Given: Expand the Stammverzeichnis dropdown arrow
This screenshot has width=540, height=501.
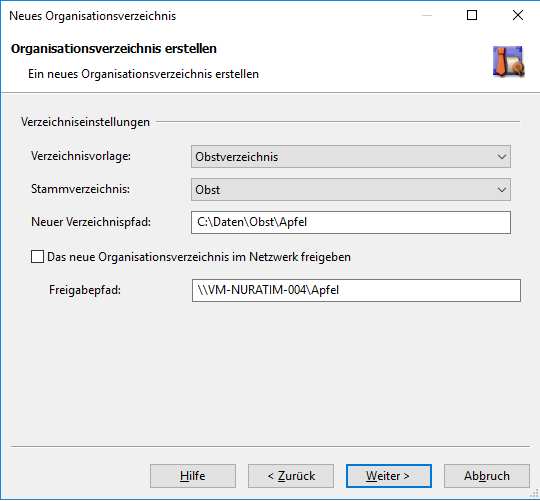Looking at the screenshot, I should 502,190.
